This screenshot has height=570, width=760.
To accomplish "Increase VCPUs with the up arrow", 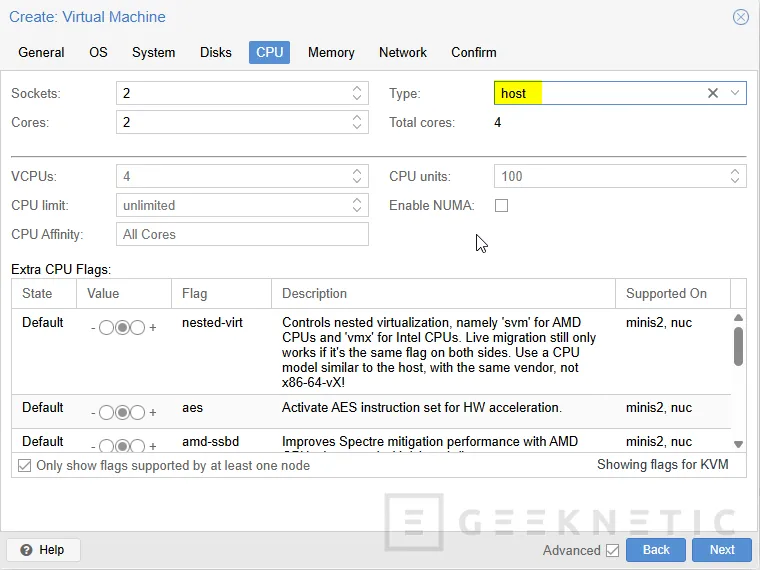I will point(357,171).
